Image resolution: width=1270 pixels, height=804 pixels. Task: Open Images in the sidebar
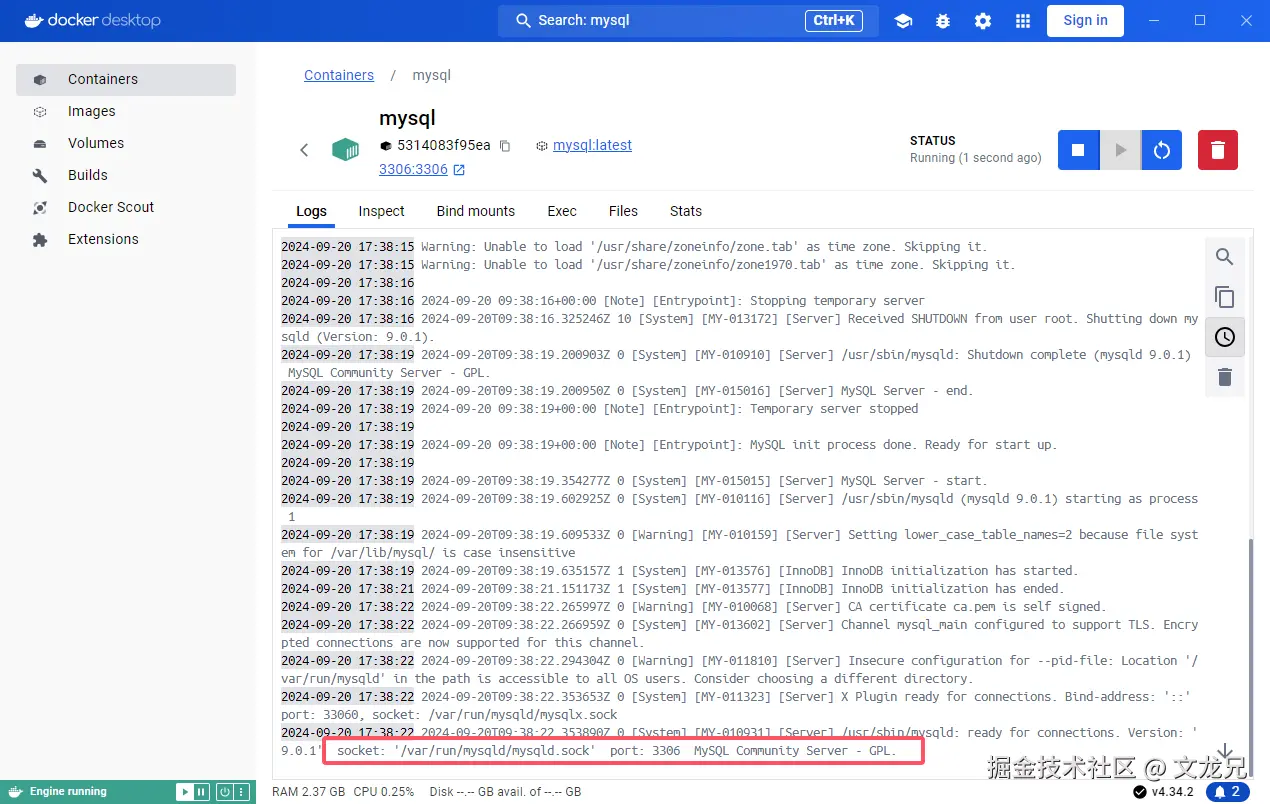pyautogui.click(x=126, y=111)
